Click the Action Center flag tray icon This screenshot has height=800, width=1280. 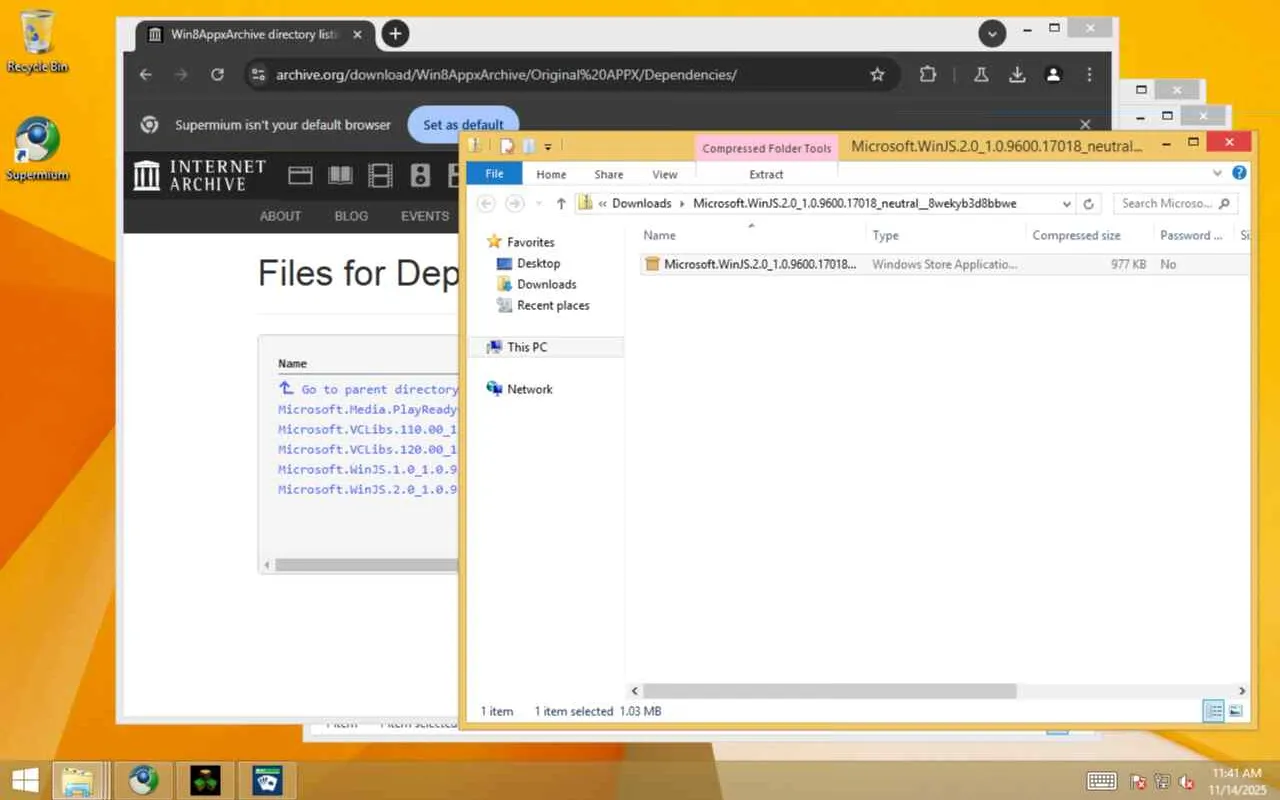coord(1138,781)
